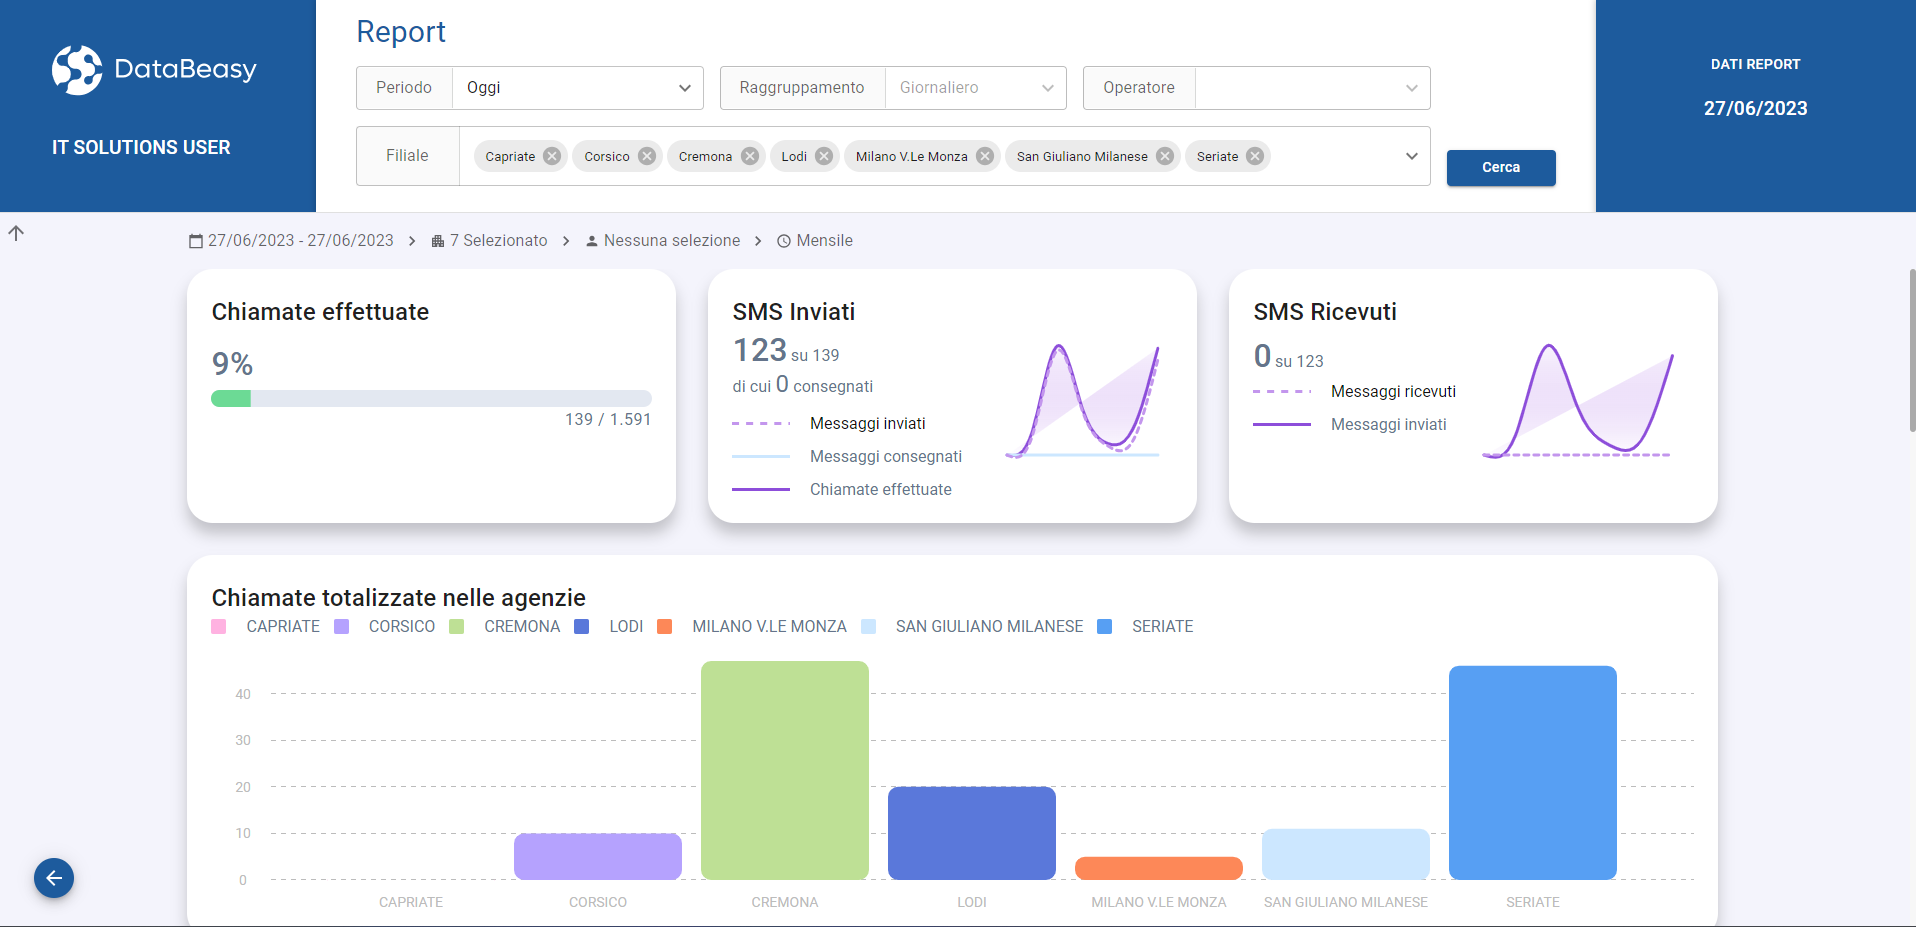Open the Periodo dropdown showing Oggi
The width and height of the screenshot is (1916, 927).
pos(578,88)
